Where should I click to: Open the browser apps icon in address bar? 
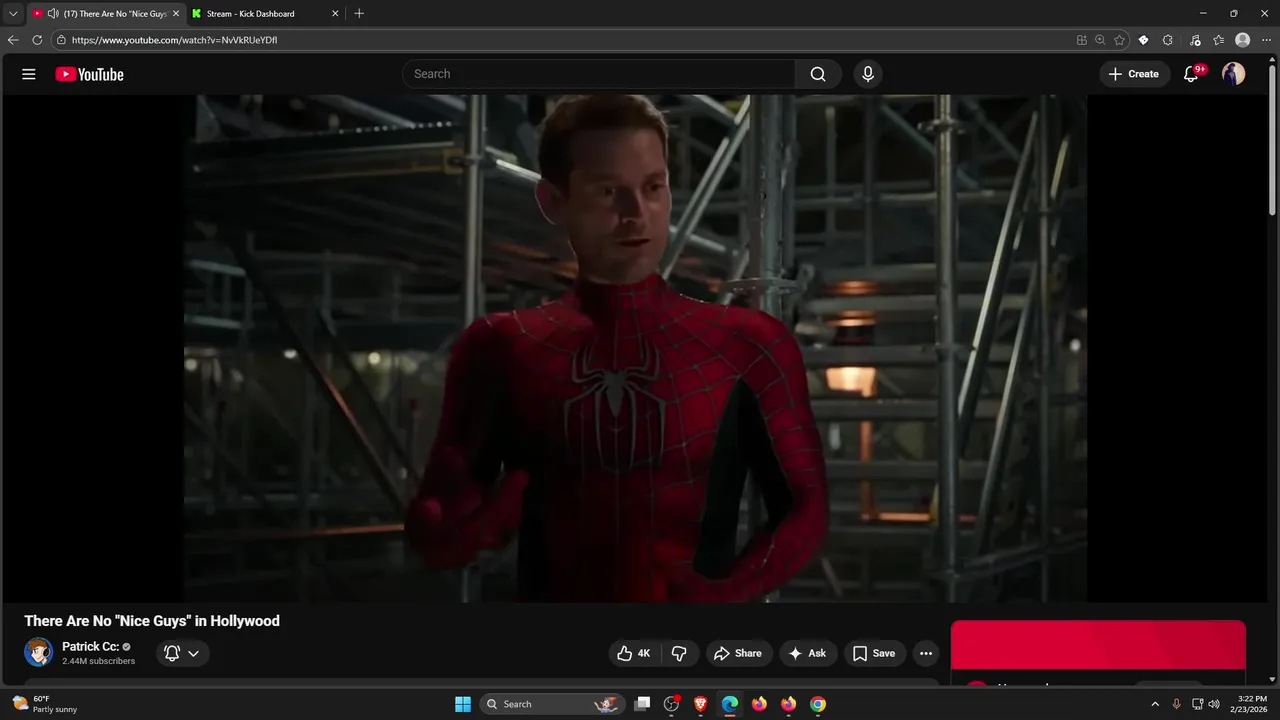1081,40
